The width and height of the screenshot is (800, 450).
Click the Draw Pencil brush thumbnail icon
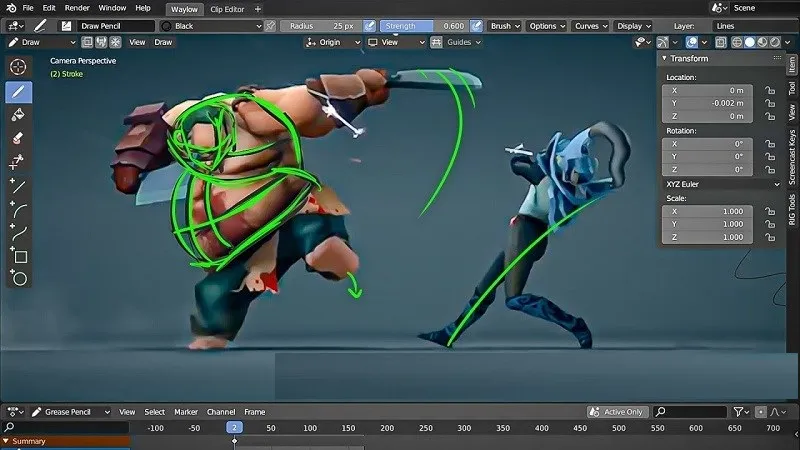coord(66,26)
